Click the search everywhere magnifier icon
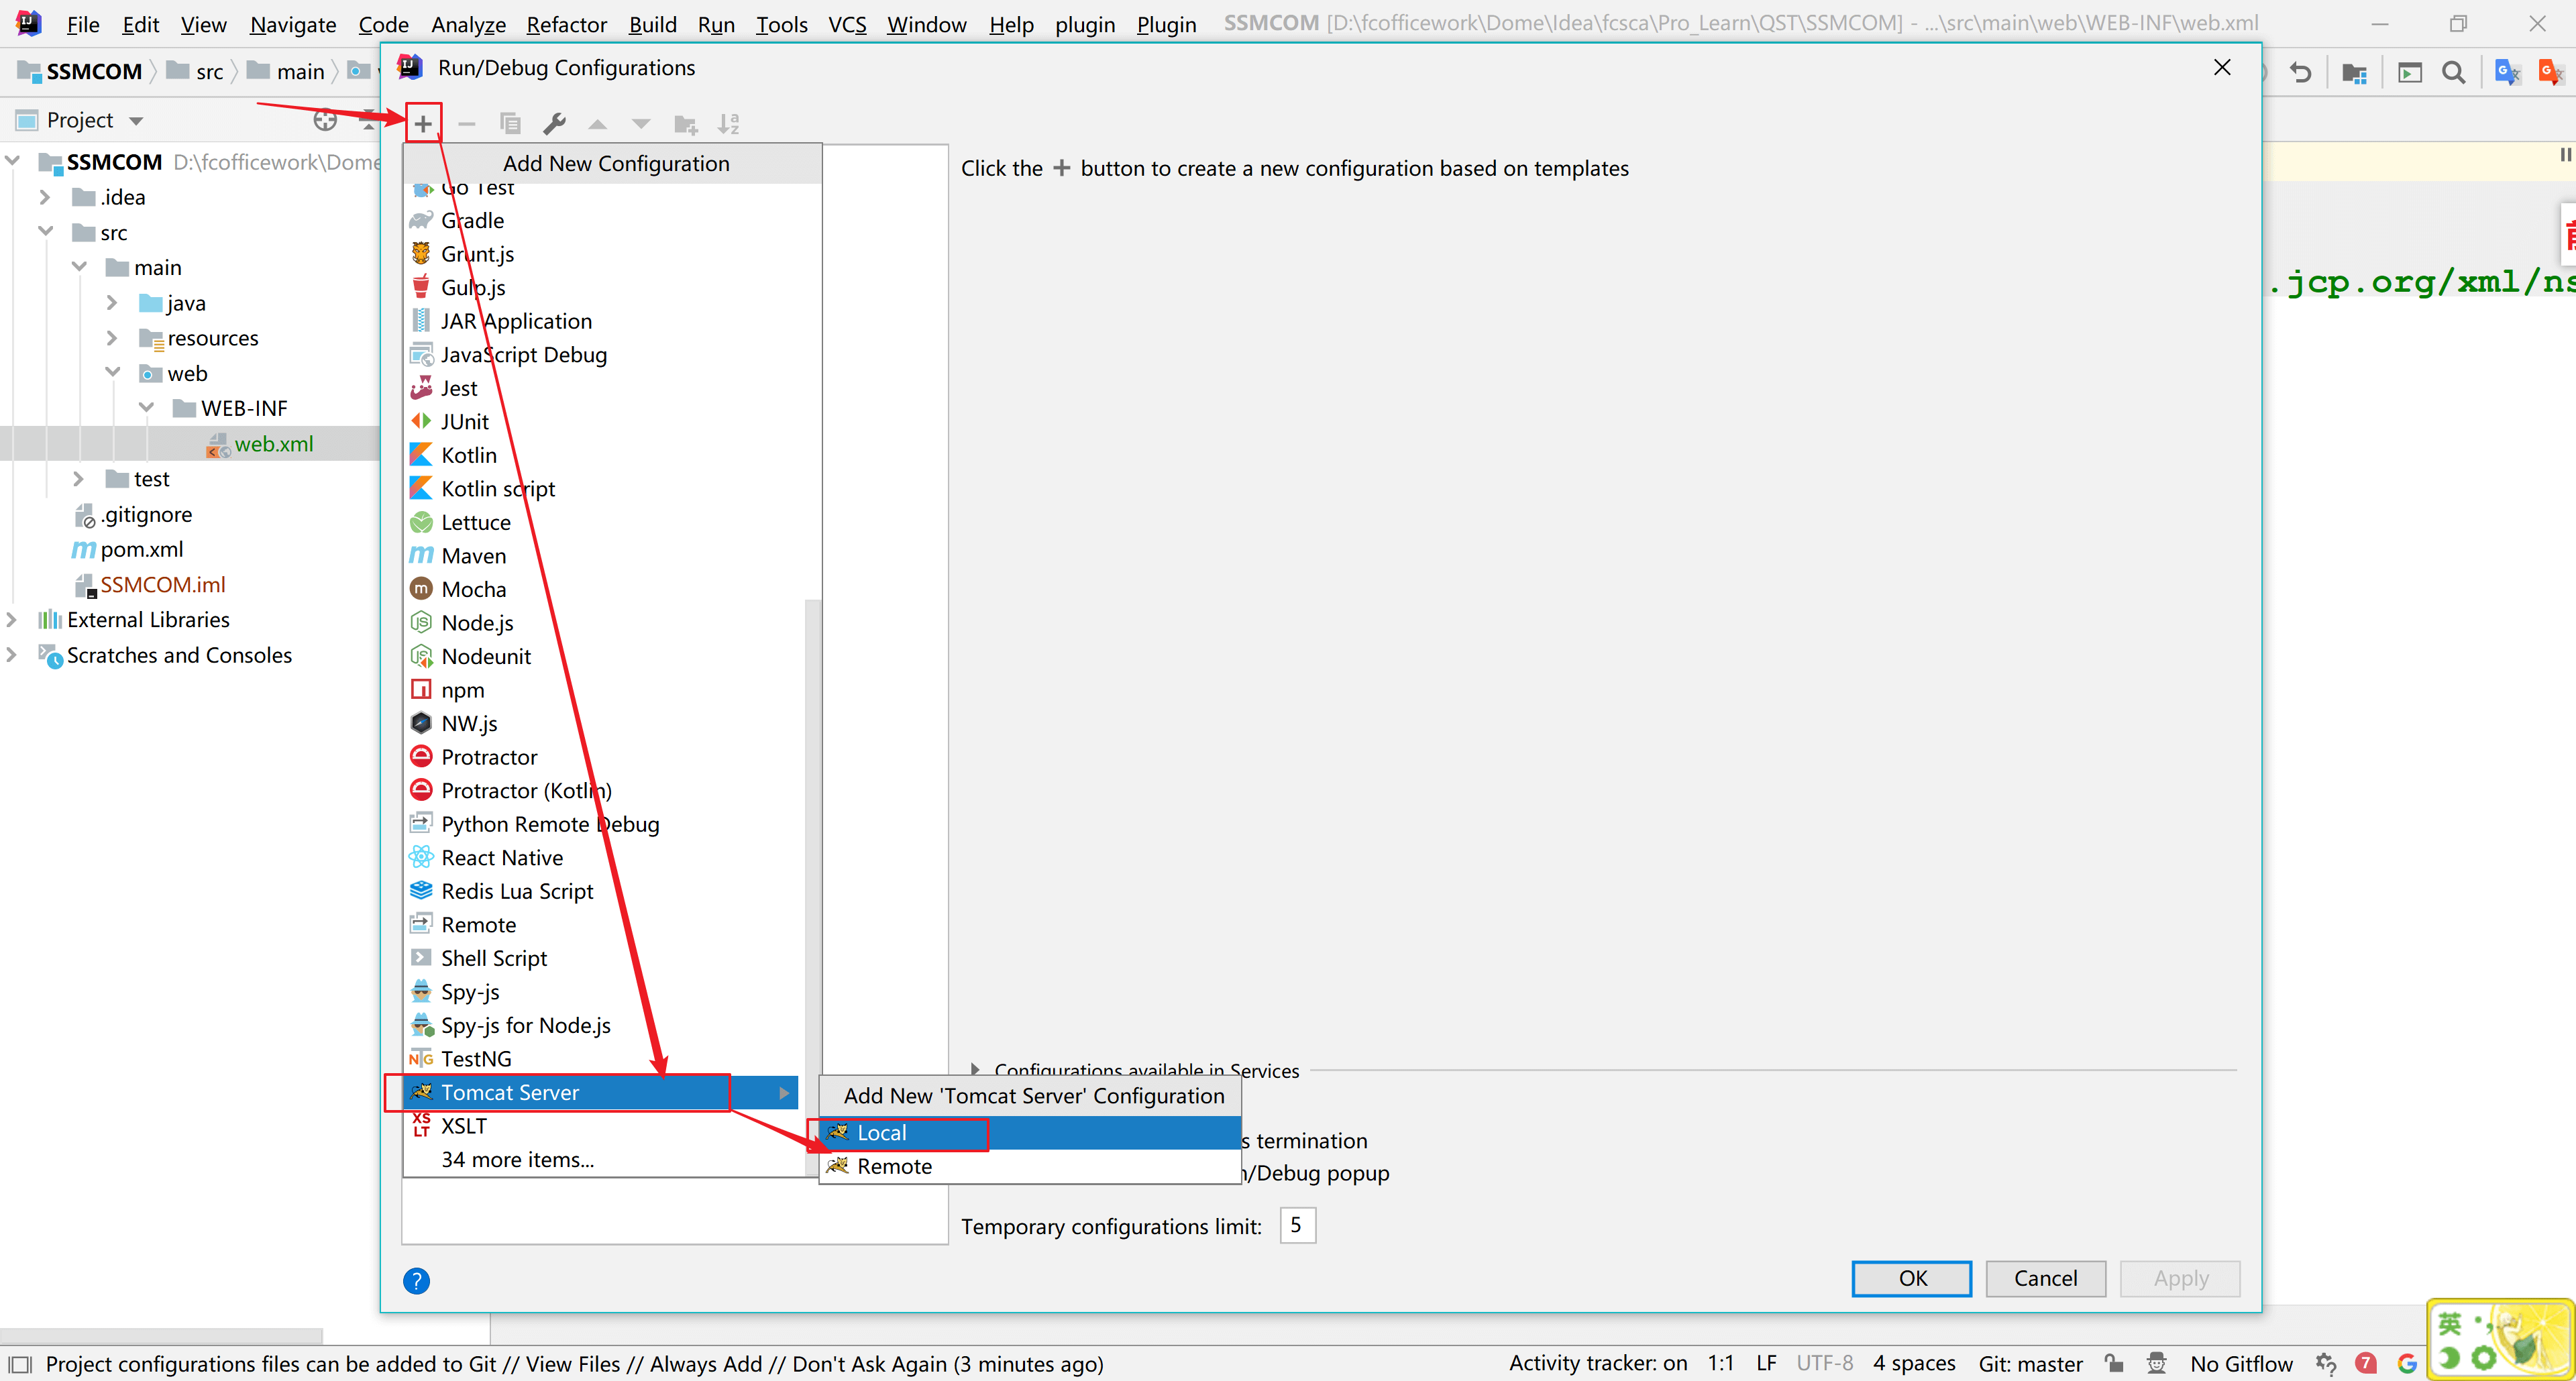2576x1381 pixels. pos(2453,72)
